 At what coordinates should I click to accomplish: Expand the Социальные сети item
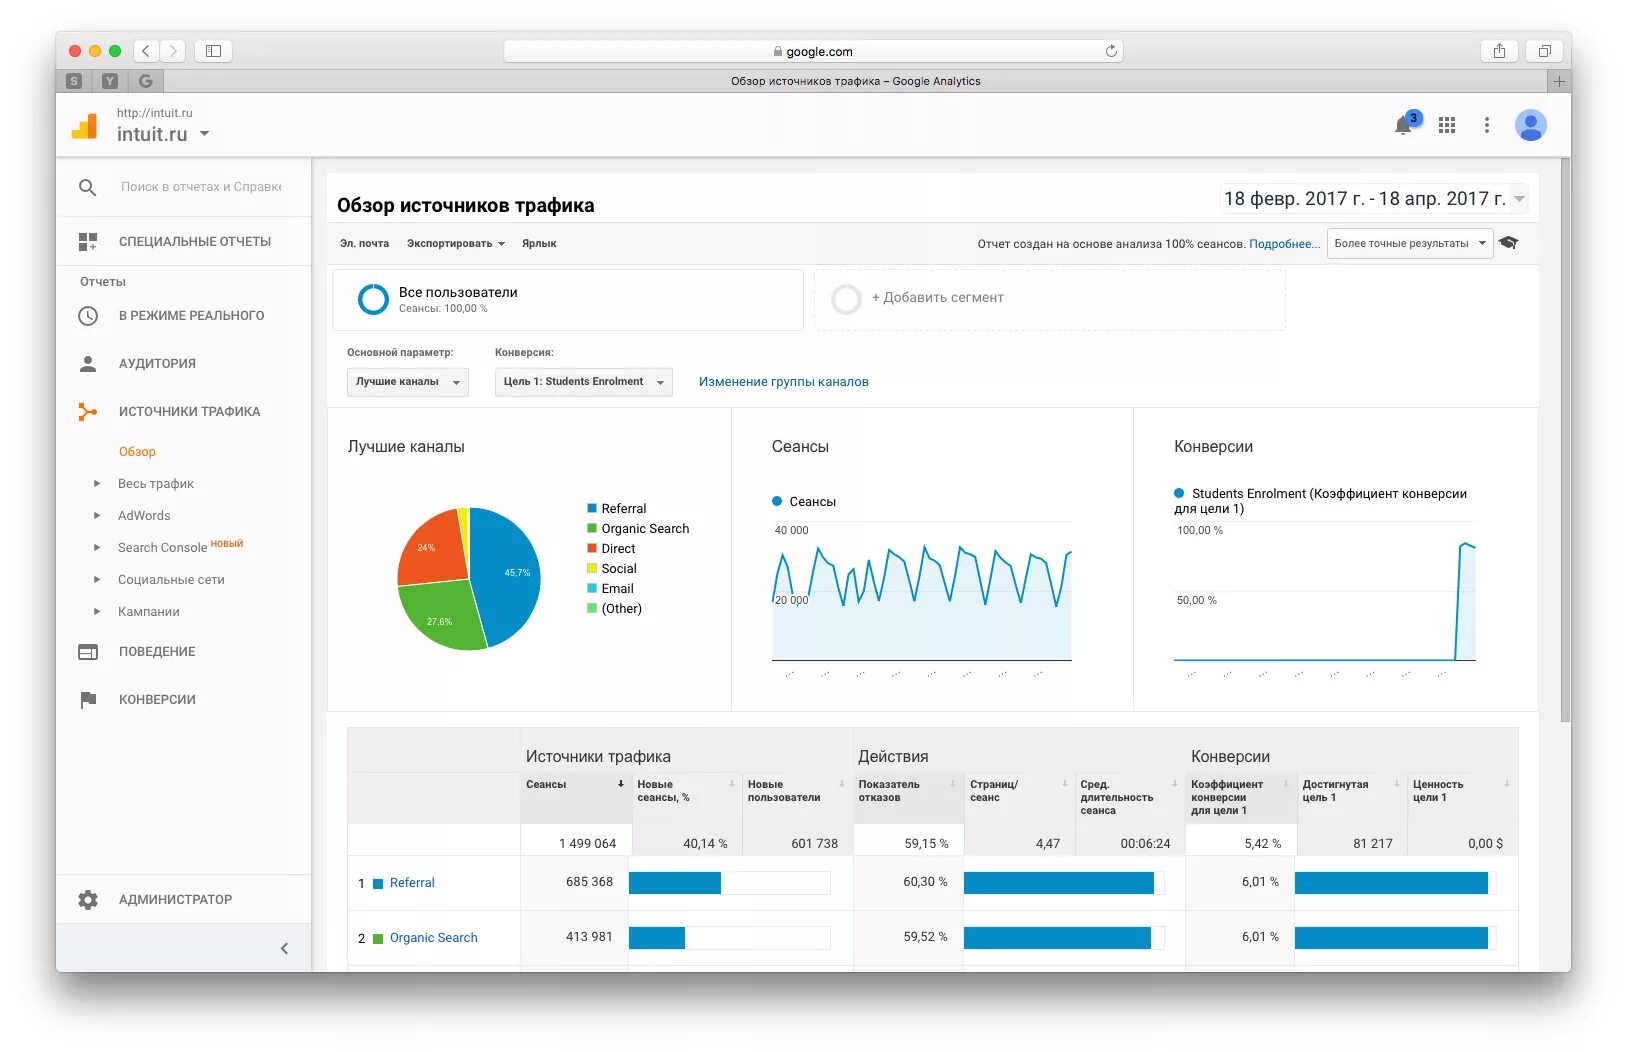(x=96, y=580)
